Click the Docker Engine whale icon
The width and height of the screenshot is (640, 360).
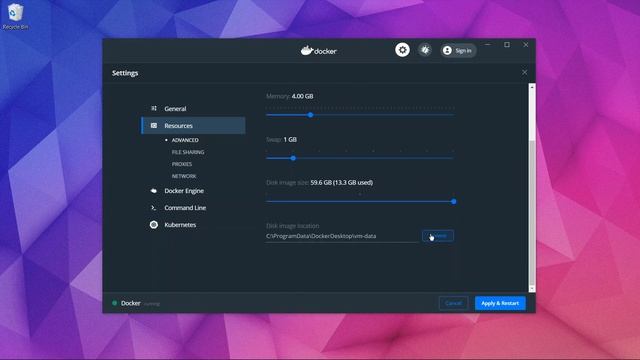coord(154,191)
